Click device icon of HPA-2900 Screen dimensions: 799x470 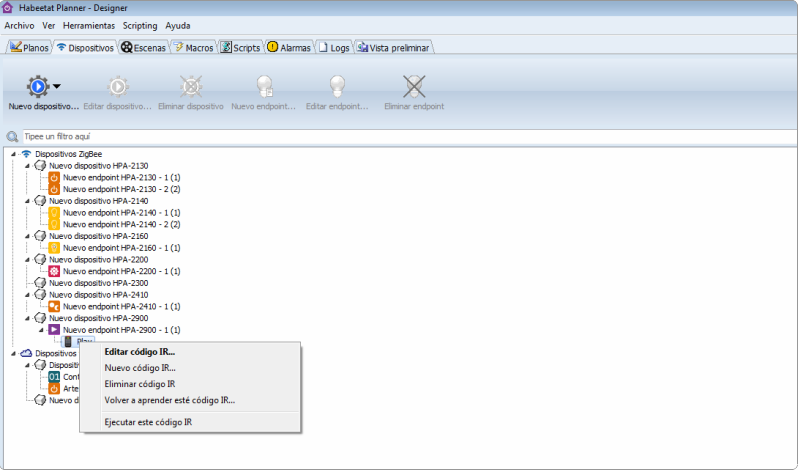click(x=40, y=318)
